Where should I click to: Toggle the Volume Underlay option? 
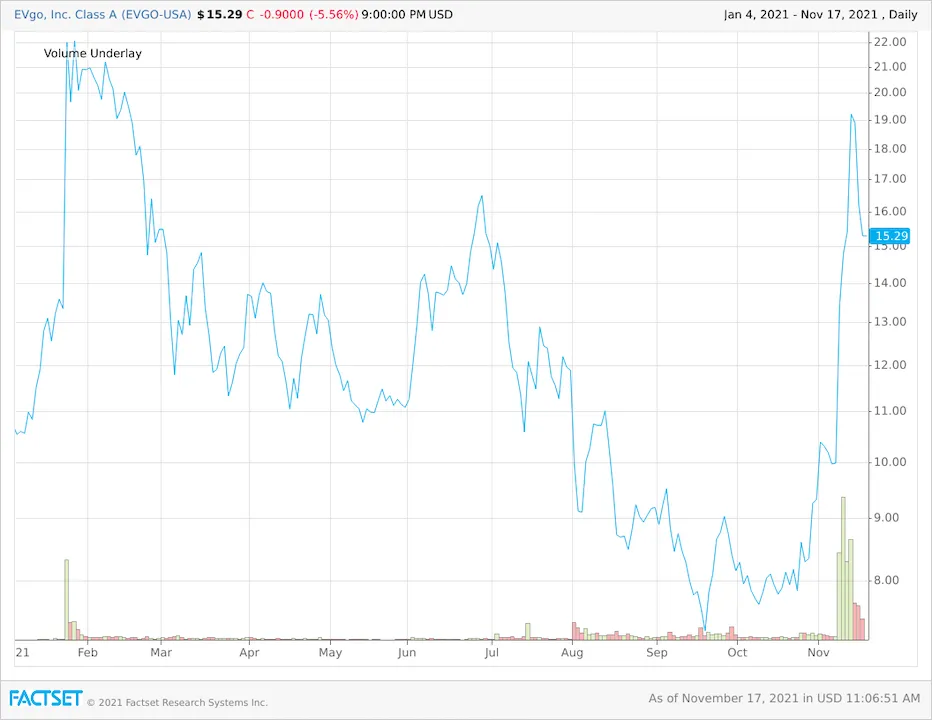pyautogui.click(x=93, y=54)
